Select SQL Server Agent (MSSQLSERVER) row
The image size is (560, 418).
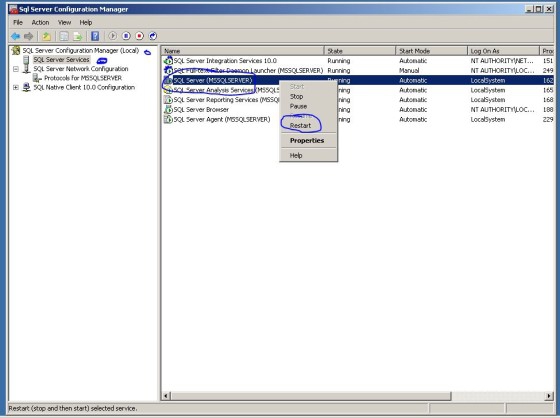click(358, 119)
